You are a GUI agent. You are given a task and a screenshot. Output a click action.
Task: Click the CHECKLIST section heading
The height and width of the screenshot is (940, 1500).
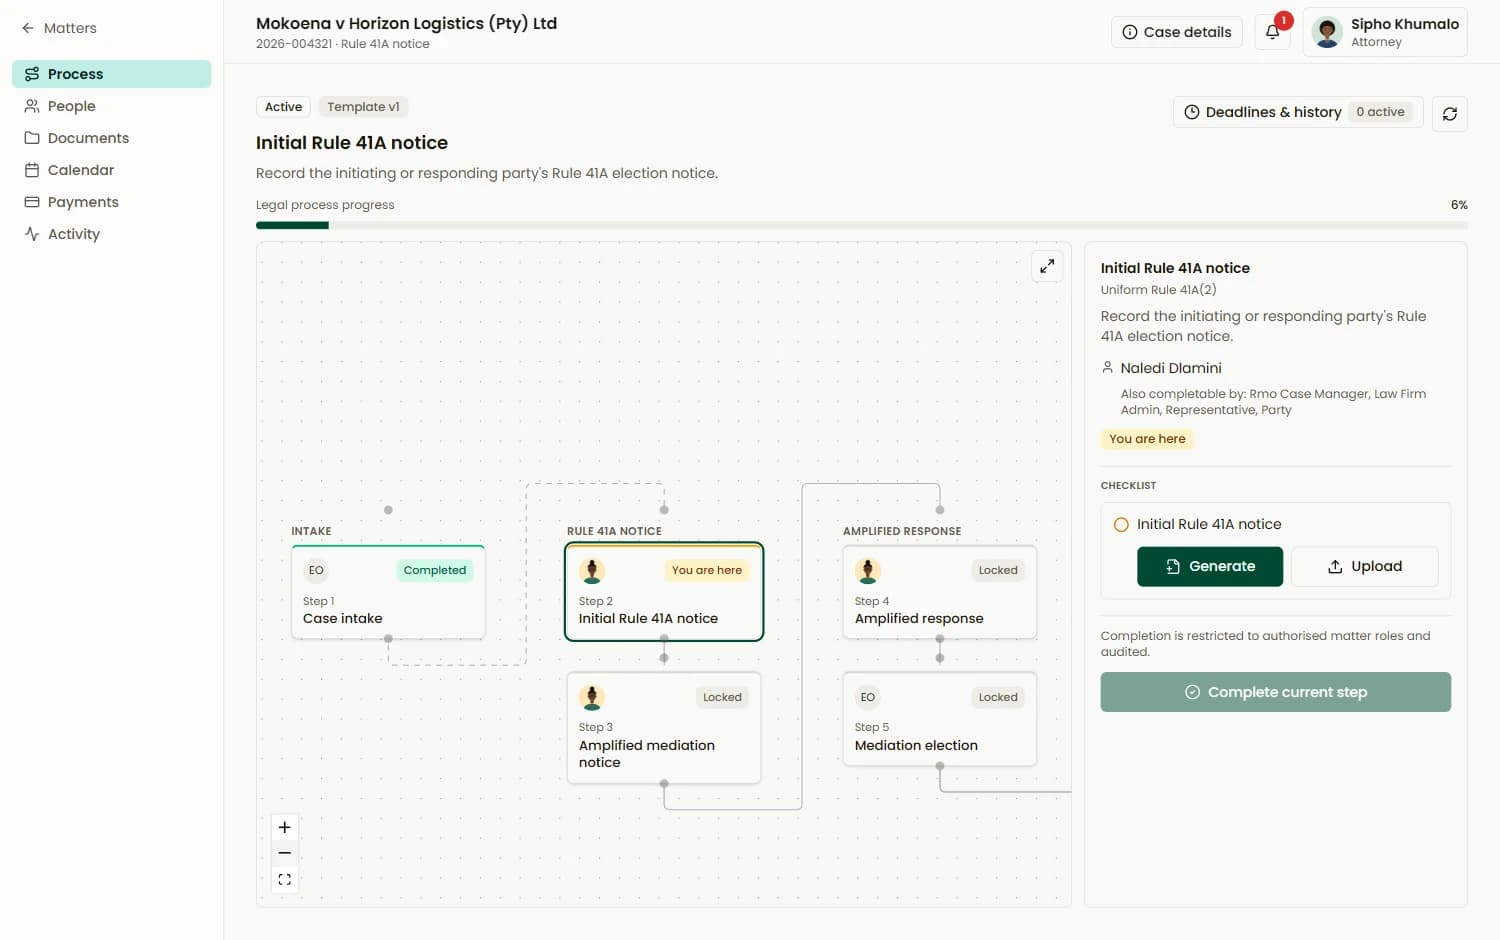[1128, 486]
